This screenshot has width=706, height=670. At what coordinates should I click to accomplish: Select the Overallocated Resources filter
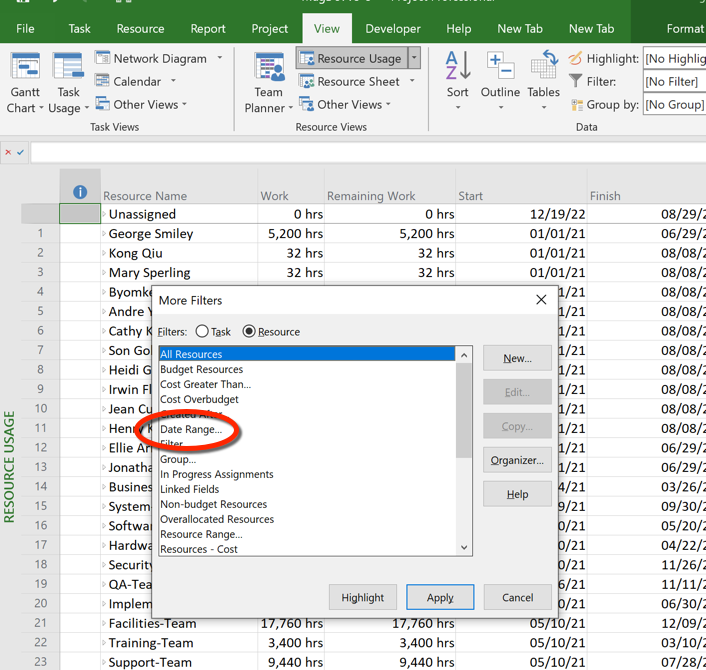[x=307, y=519]
